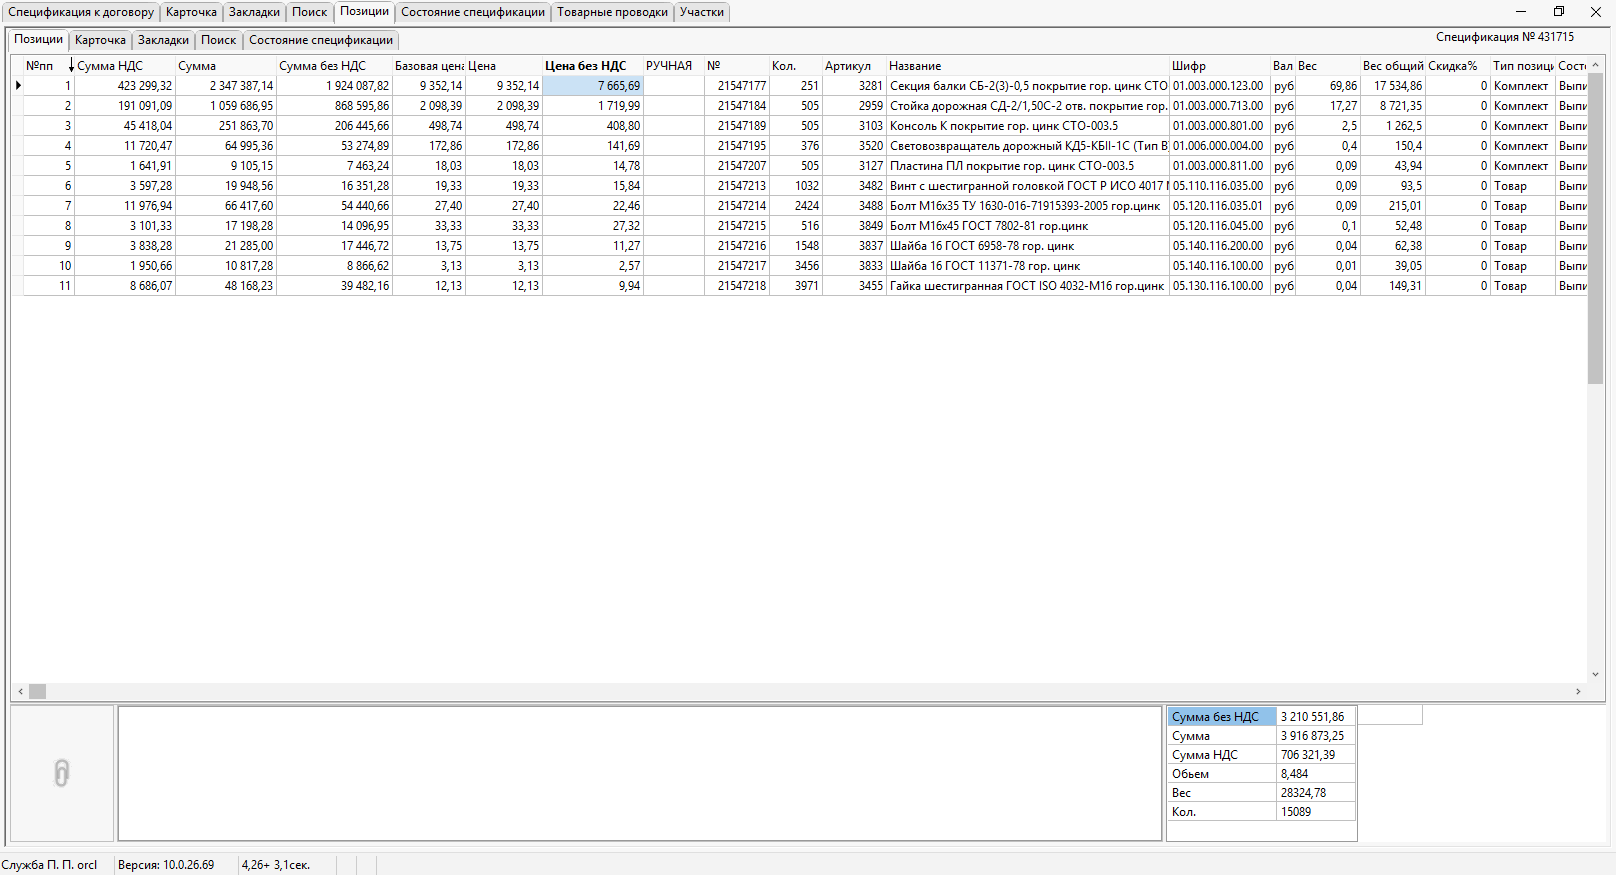1616x875 pixels.
Task: Click the horizontal scrollbar thumb
Action: (x=37, y=692)
